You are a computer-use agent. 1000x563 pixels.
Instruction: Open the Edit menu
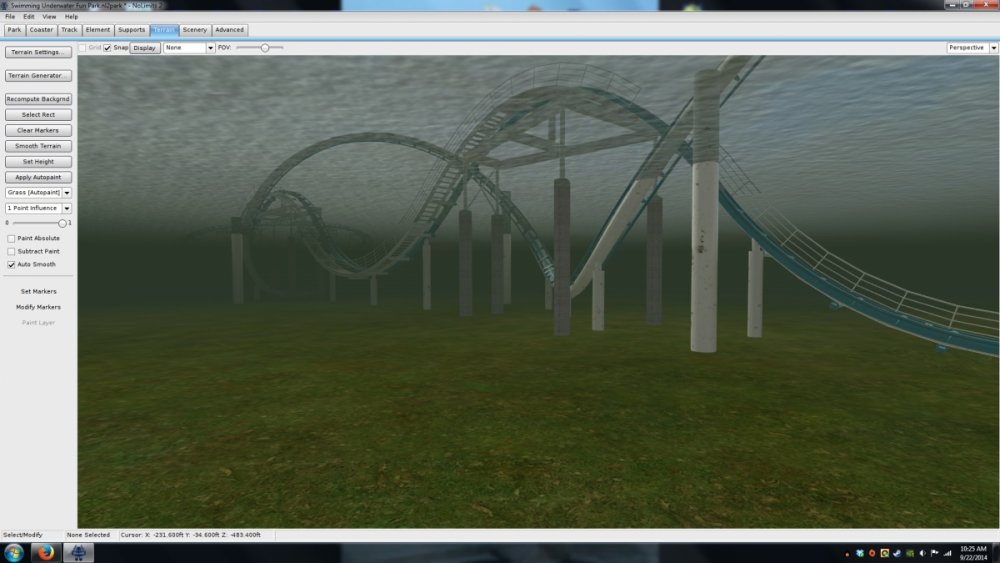click(28, 17)
